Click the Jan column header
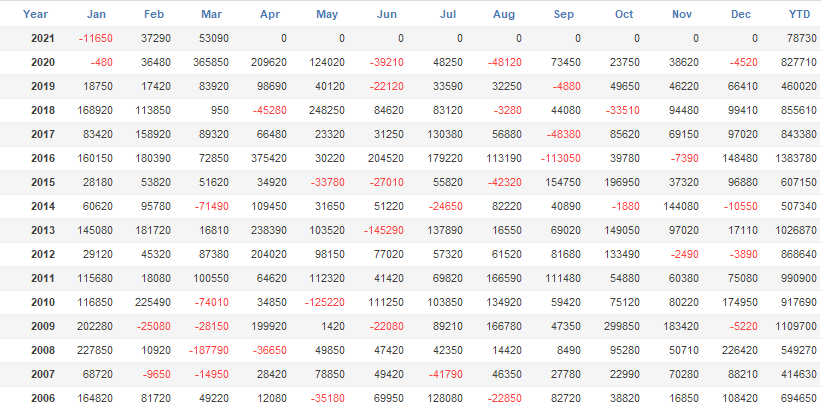This screenshot has height=413, width=821. pos(96,14)
